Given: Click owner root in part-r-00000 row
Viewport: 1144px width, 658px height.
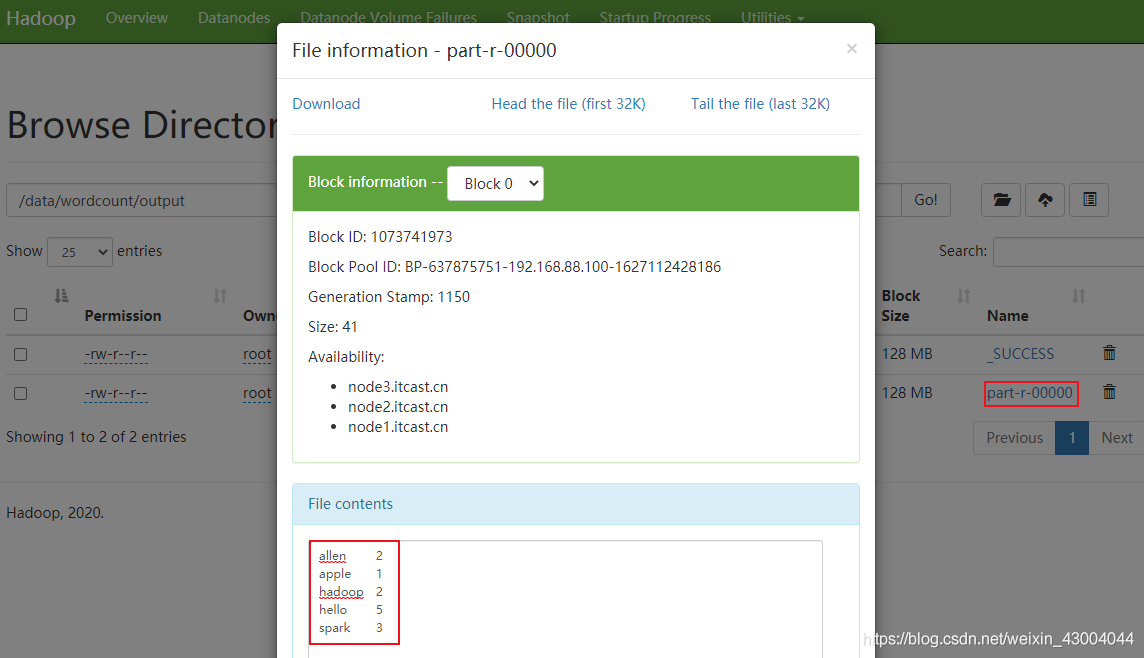Looking at the screenshot, I should 257,393.
